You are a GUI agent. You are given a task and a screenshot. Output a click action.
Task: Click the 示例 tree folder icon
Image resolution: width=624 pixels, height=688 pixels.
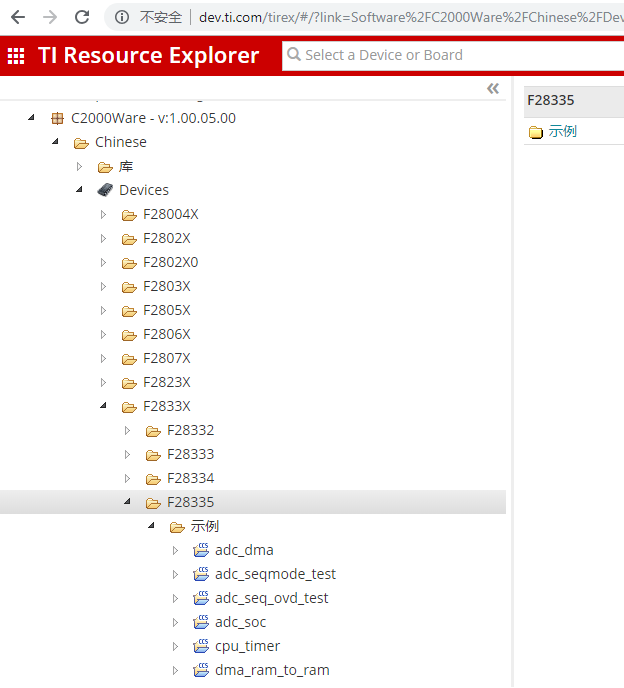tap(177, 527)
